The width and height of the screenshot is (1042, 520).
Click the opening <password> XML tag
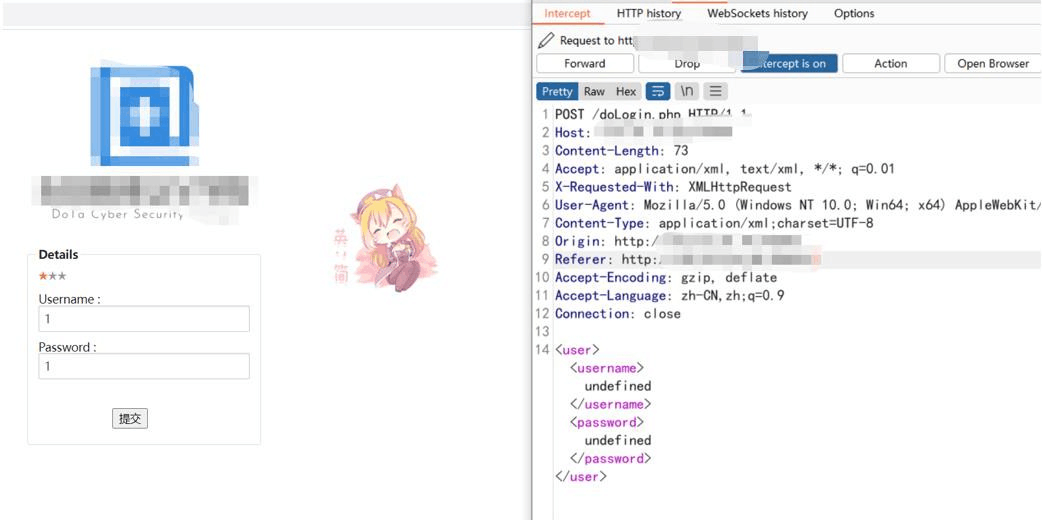tap(607, 422)
